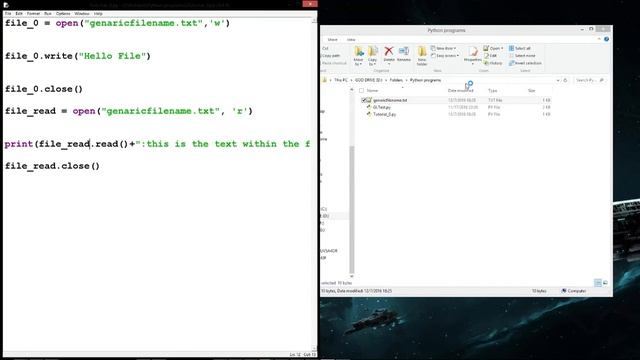Image resolution: width=640 pixels, height=360 pixels.
Task: Open the Edit menu in IDLE
Action: [19, 13]
